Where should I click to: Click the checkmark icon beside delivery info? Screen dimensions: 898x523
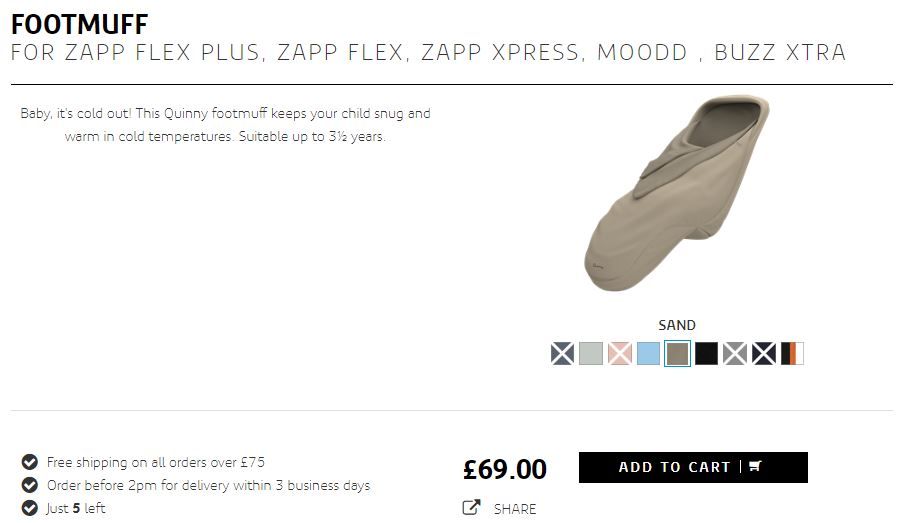30,485
